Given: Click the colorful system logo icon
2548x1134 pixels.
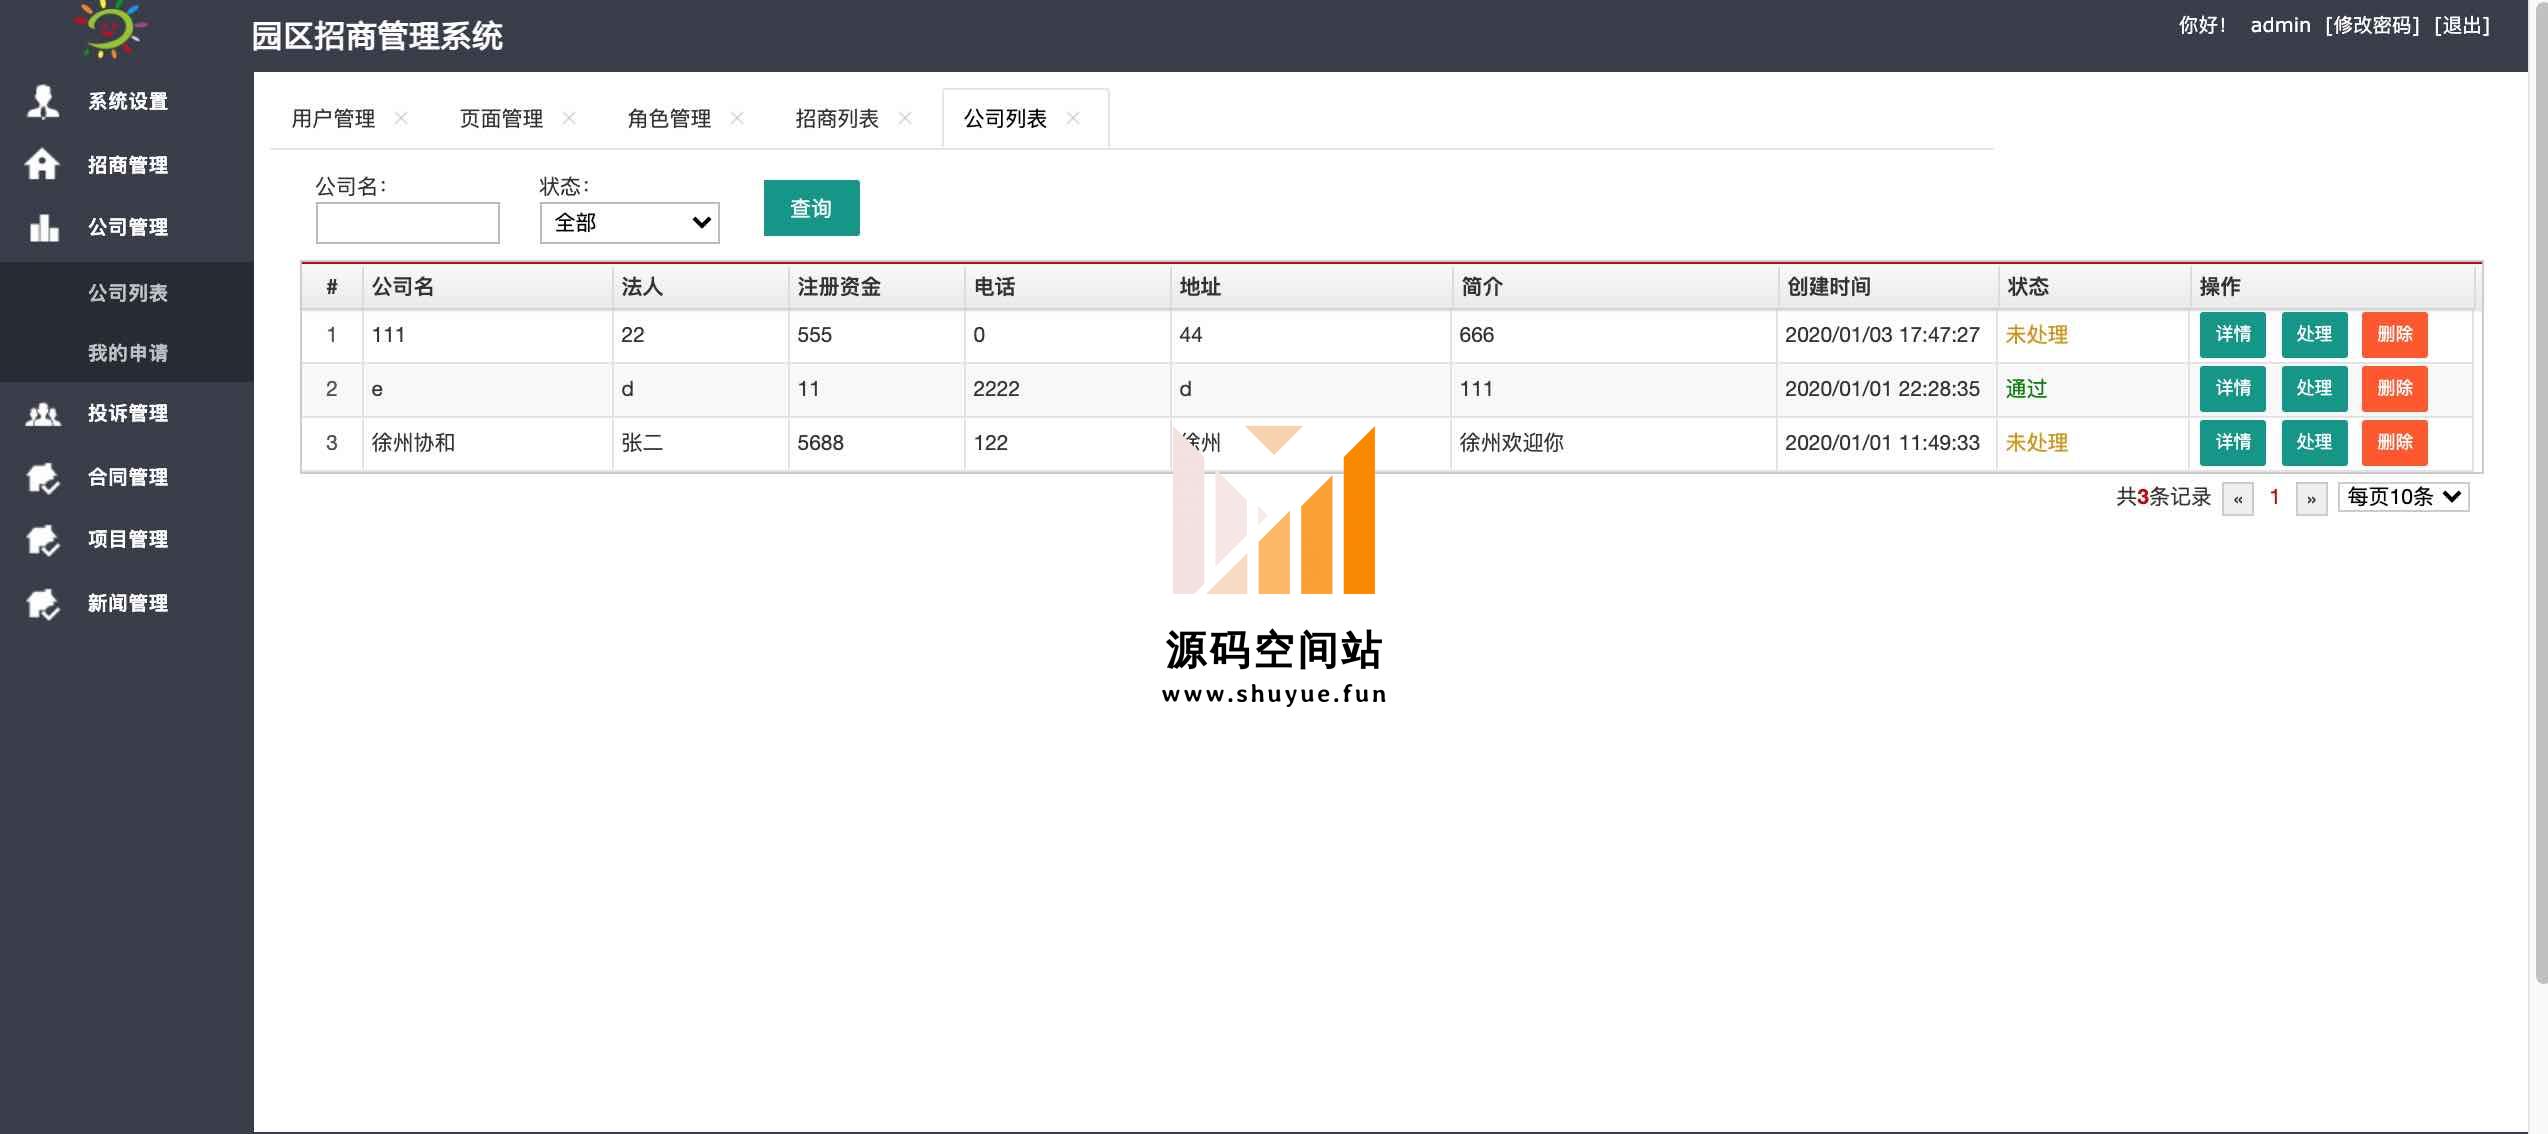Looking at the screenshot, I should pyautogui.click(x=110, y=28).
